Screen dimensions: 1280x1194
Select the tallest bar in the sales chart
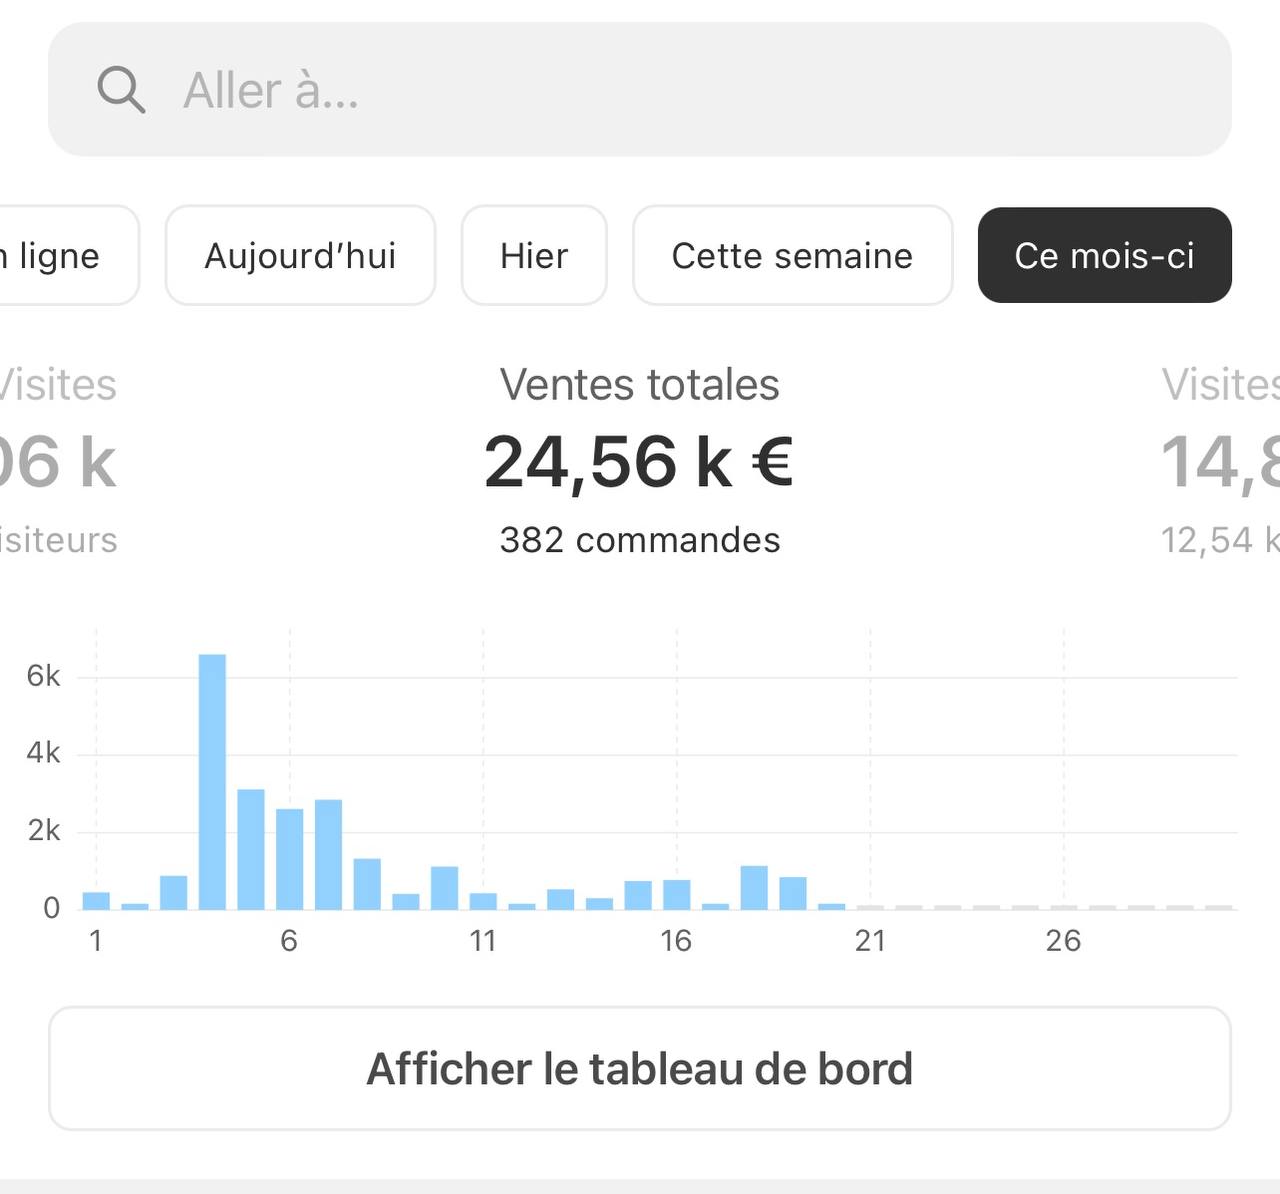click(212, 781)
